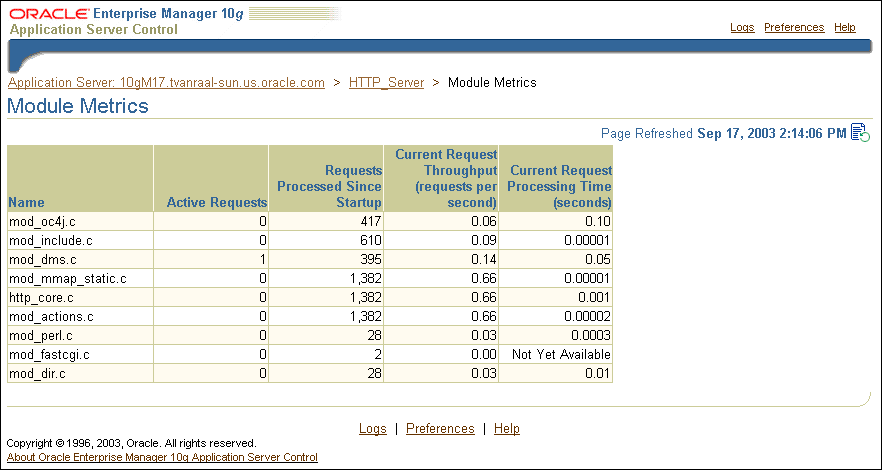Click the 0.00 throughput for mod_fastcgi.c

tap(484, 355)
